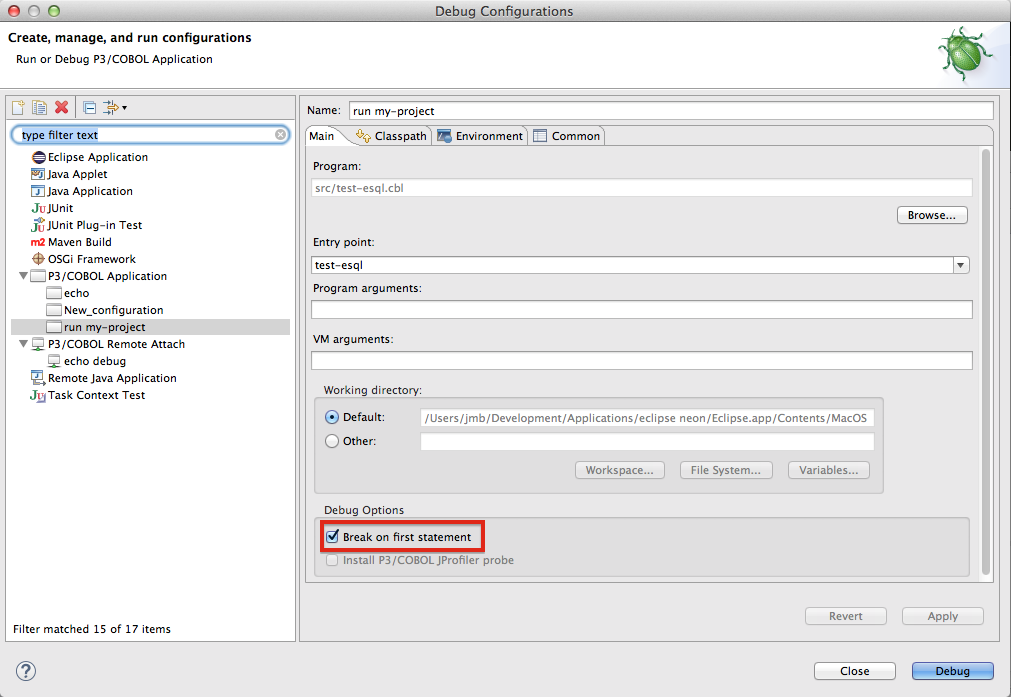Open the filter launch configurations menu
Screen dimensions: 1011x697
tap(115, 107)
